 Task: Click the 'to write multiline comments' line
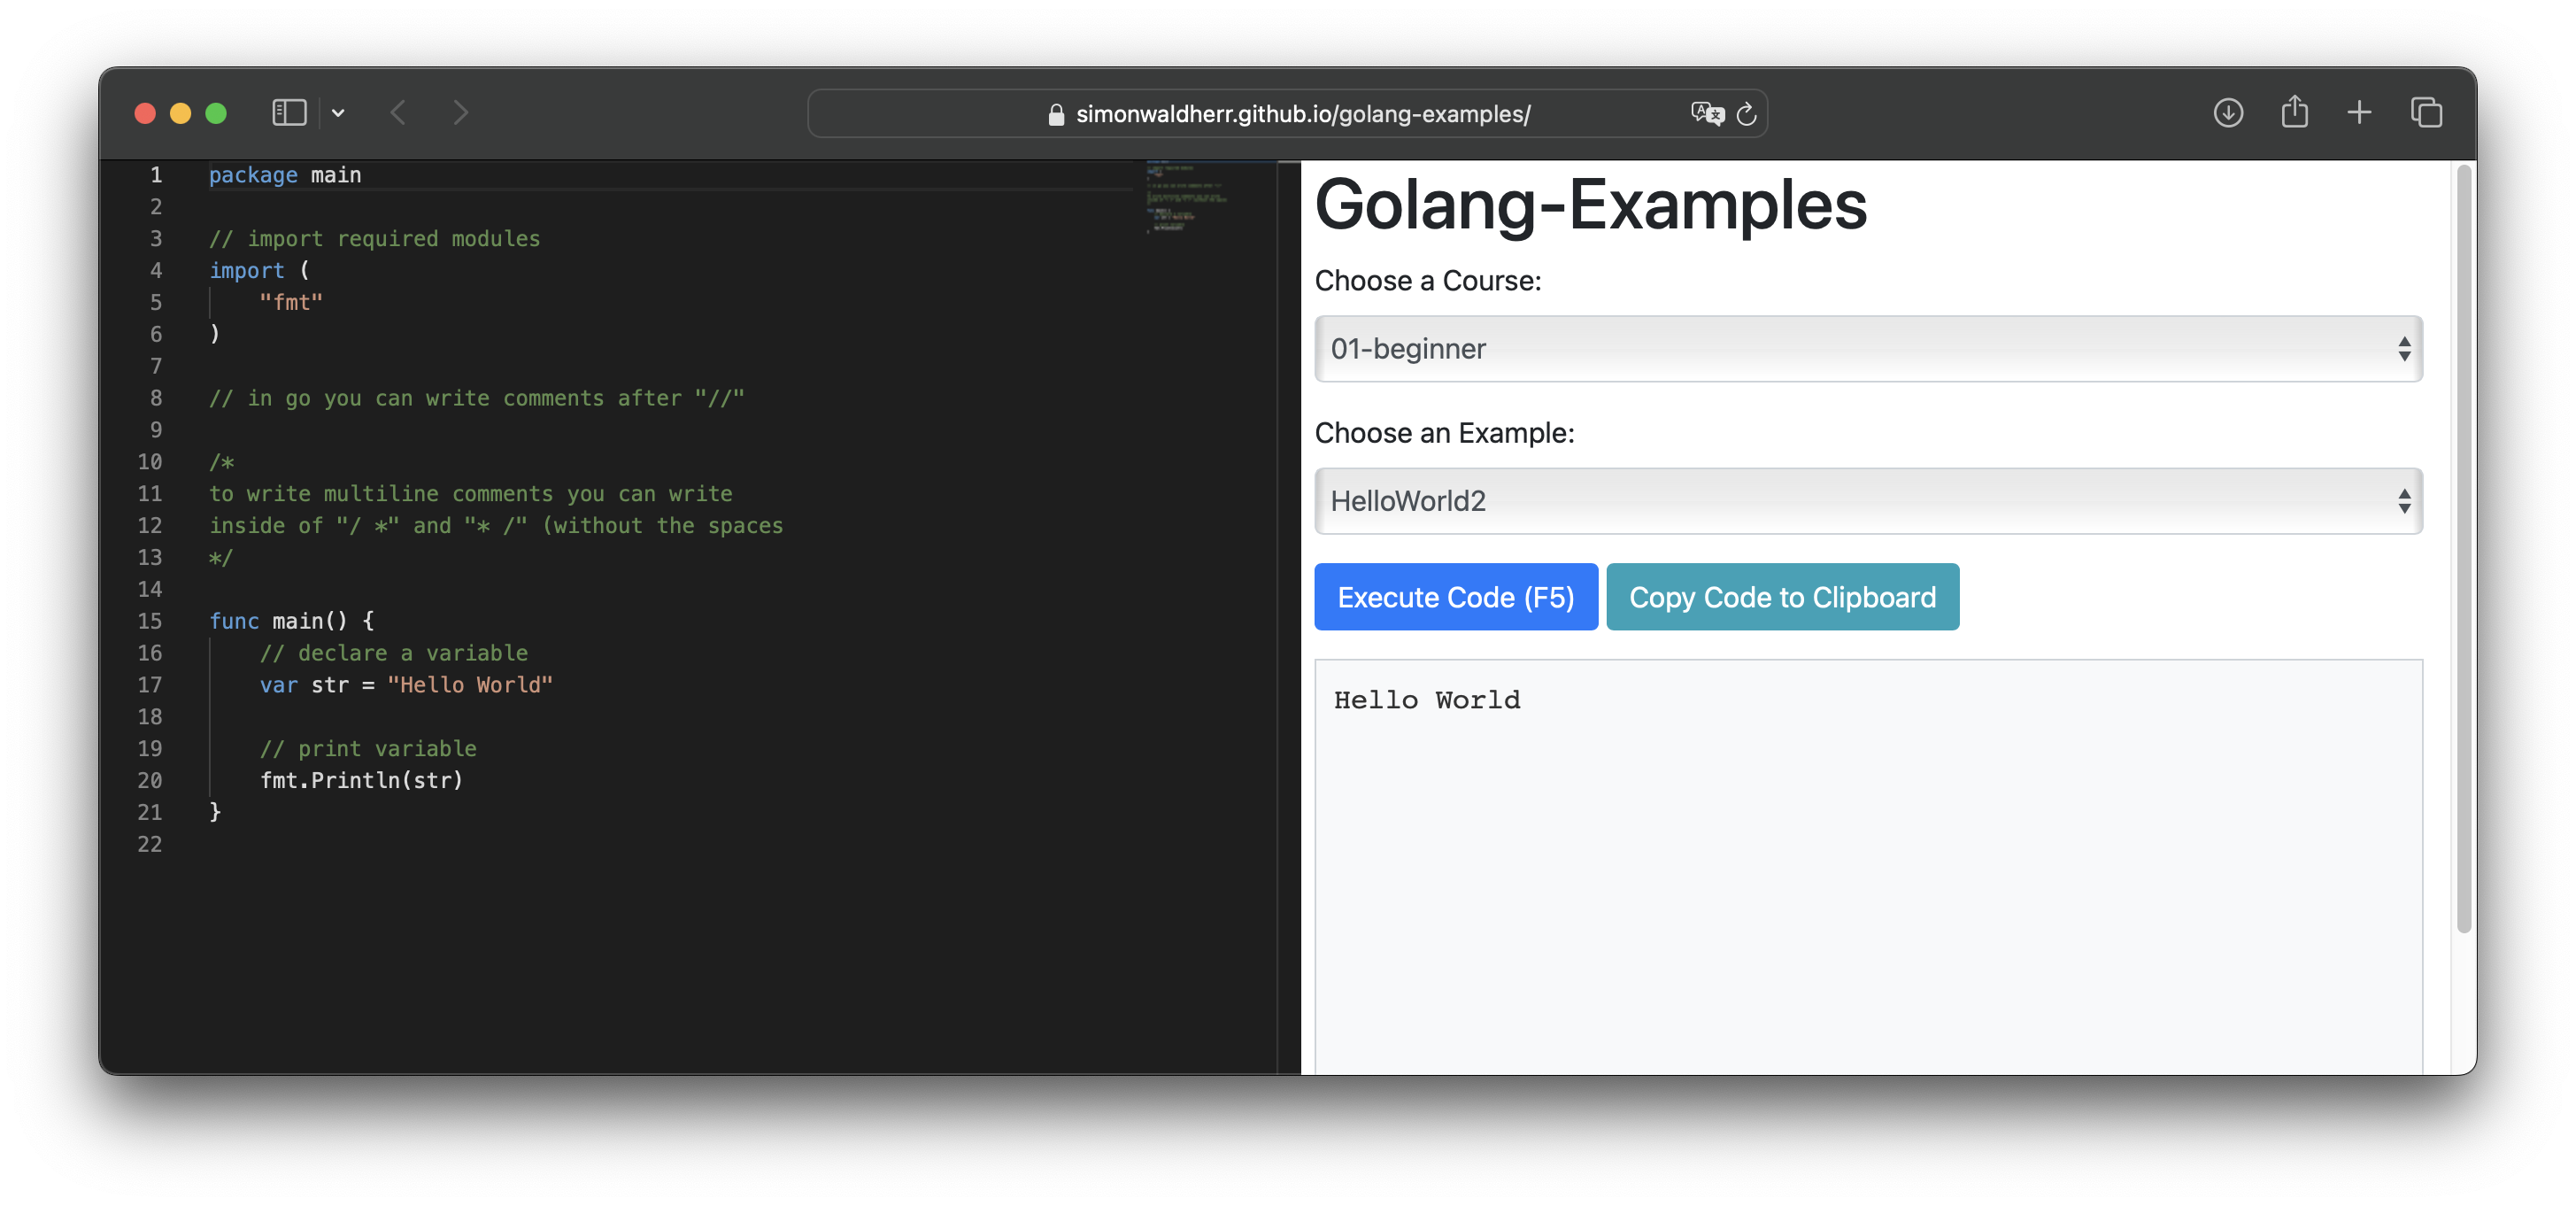click(x=470, y=494)
